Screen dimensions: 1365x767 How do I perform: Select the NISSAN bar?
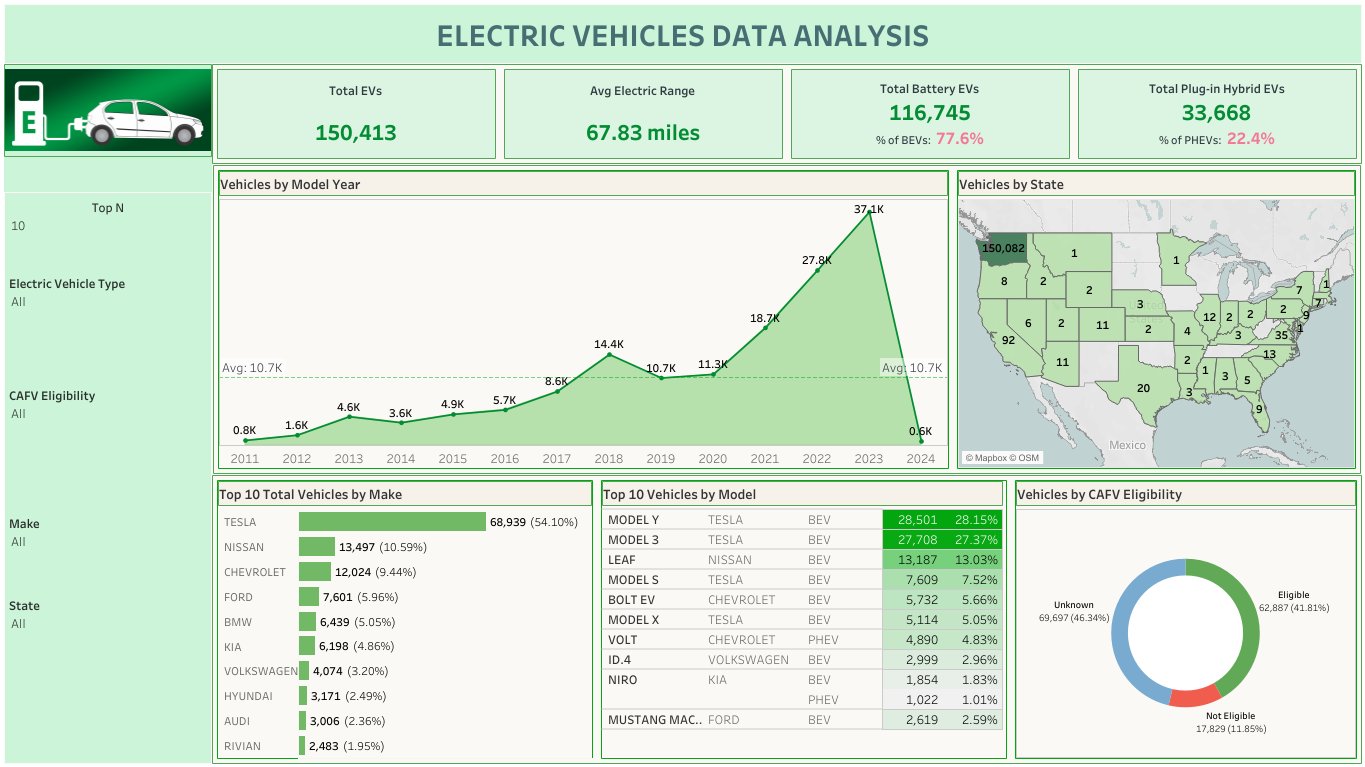click(x=317, y=547)
